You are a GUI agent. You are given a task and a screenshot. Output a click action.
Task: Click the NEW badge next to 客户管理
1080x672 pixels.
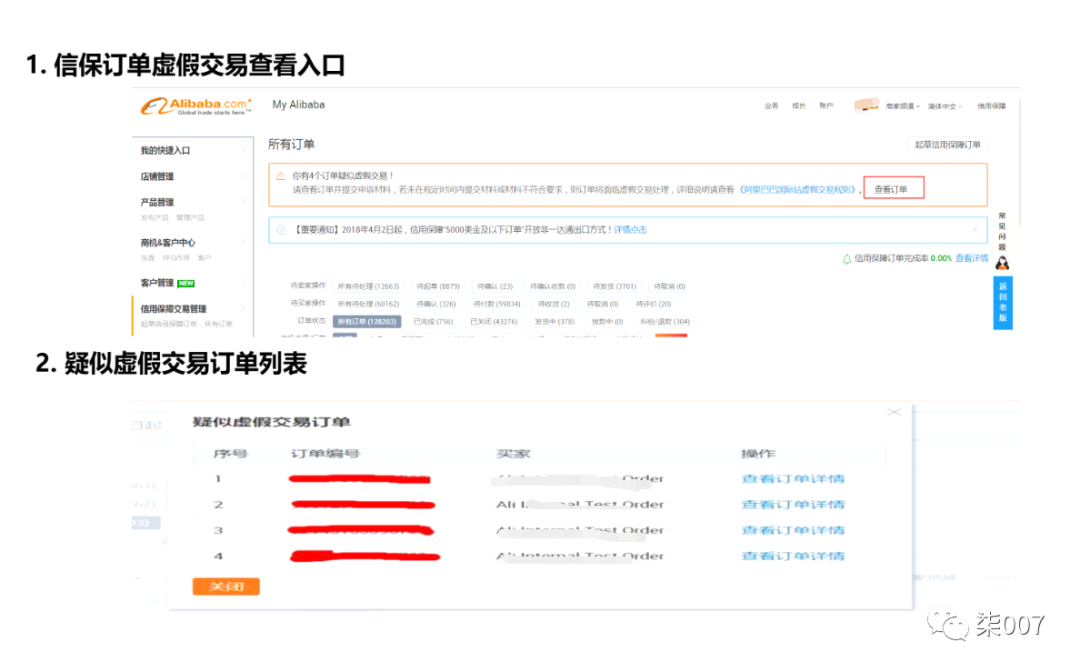[x=184, y=283]
